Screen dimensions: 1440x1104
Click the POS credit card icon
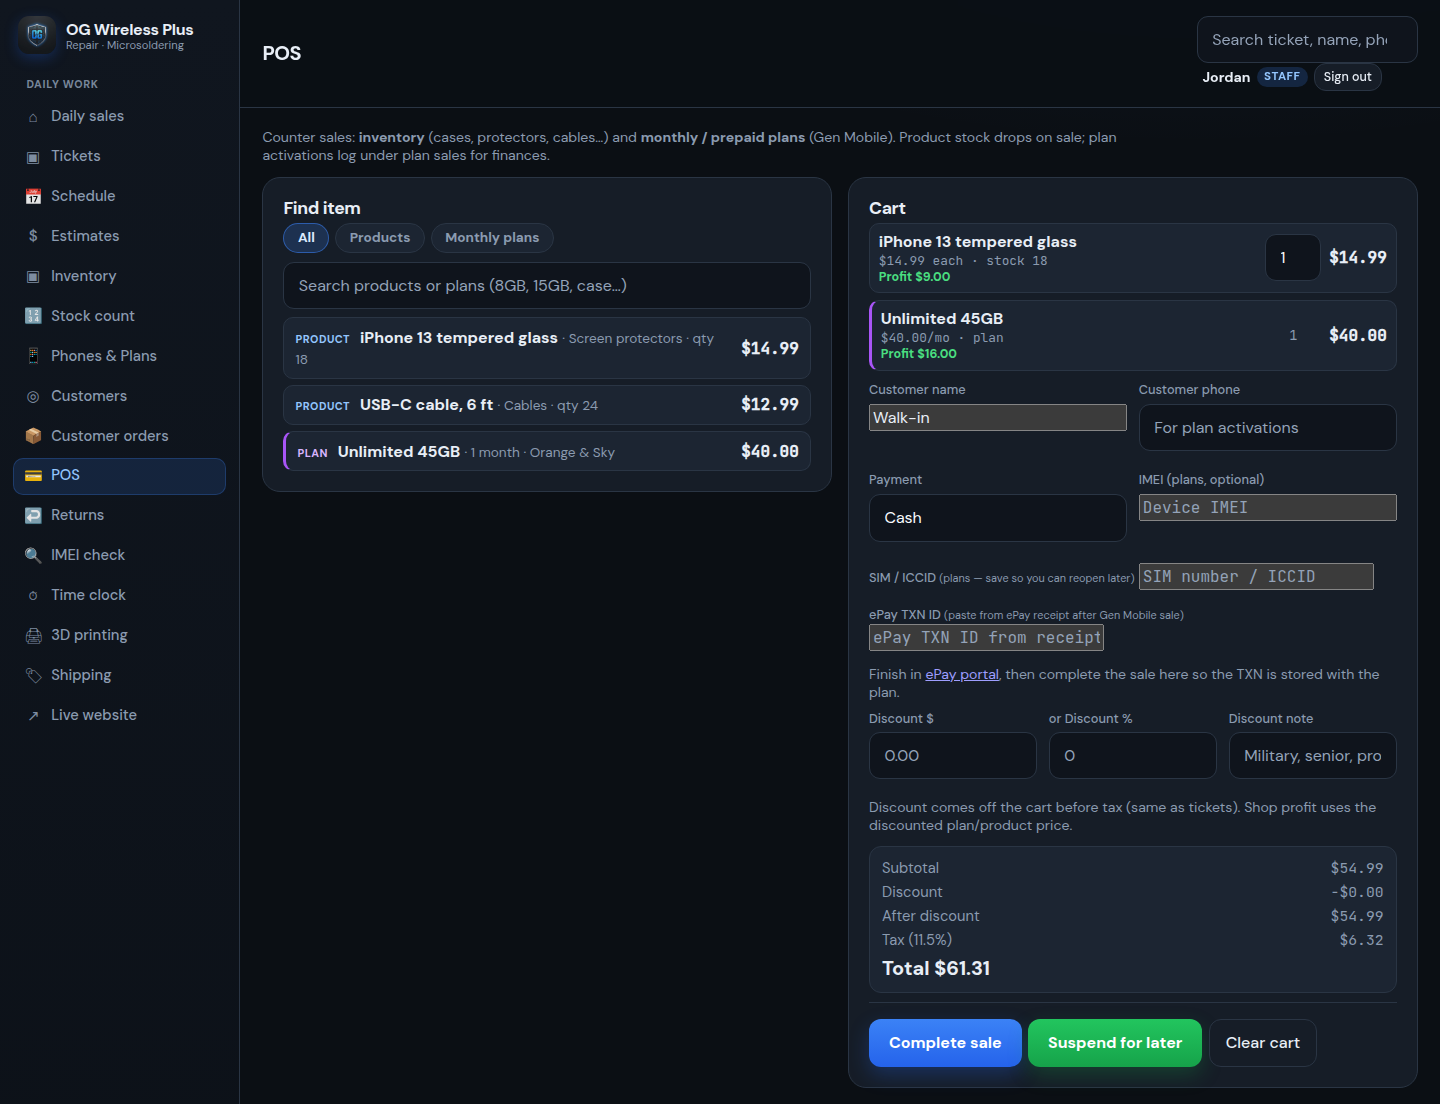(x=33, y=475)
